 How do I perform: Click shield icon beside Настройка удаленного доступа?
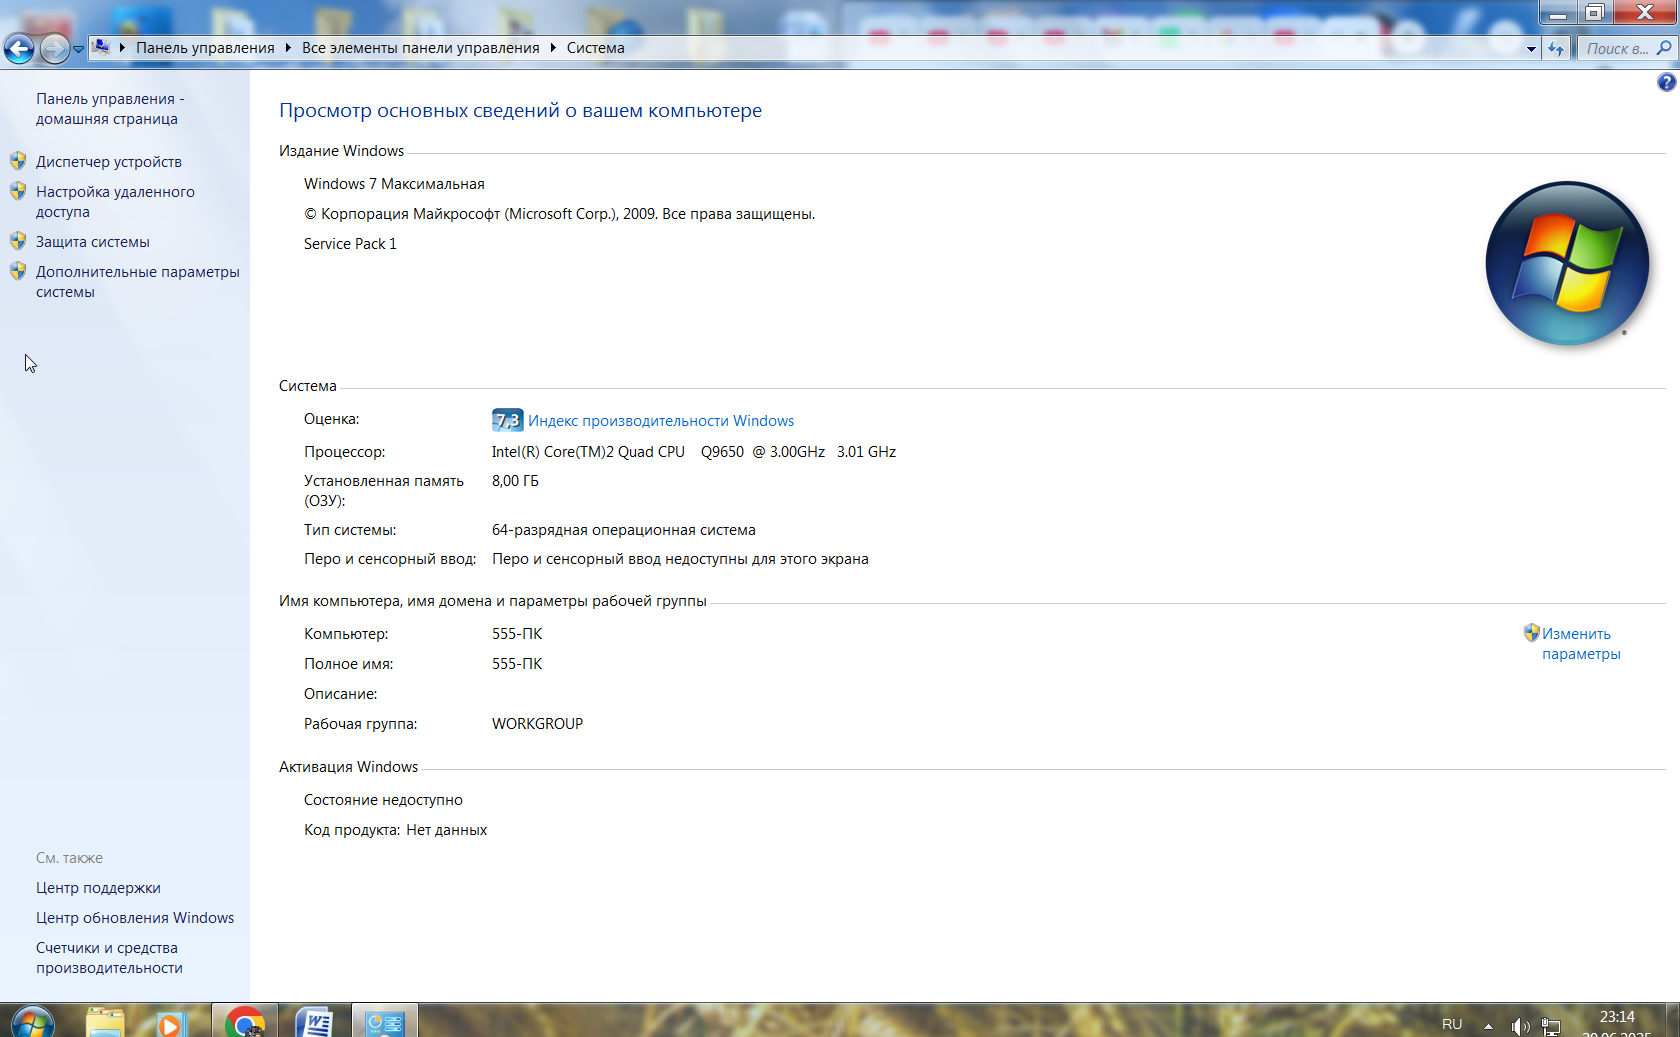click(18, 190)
